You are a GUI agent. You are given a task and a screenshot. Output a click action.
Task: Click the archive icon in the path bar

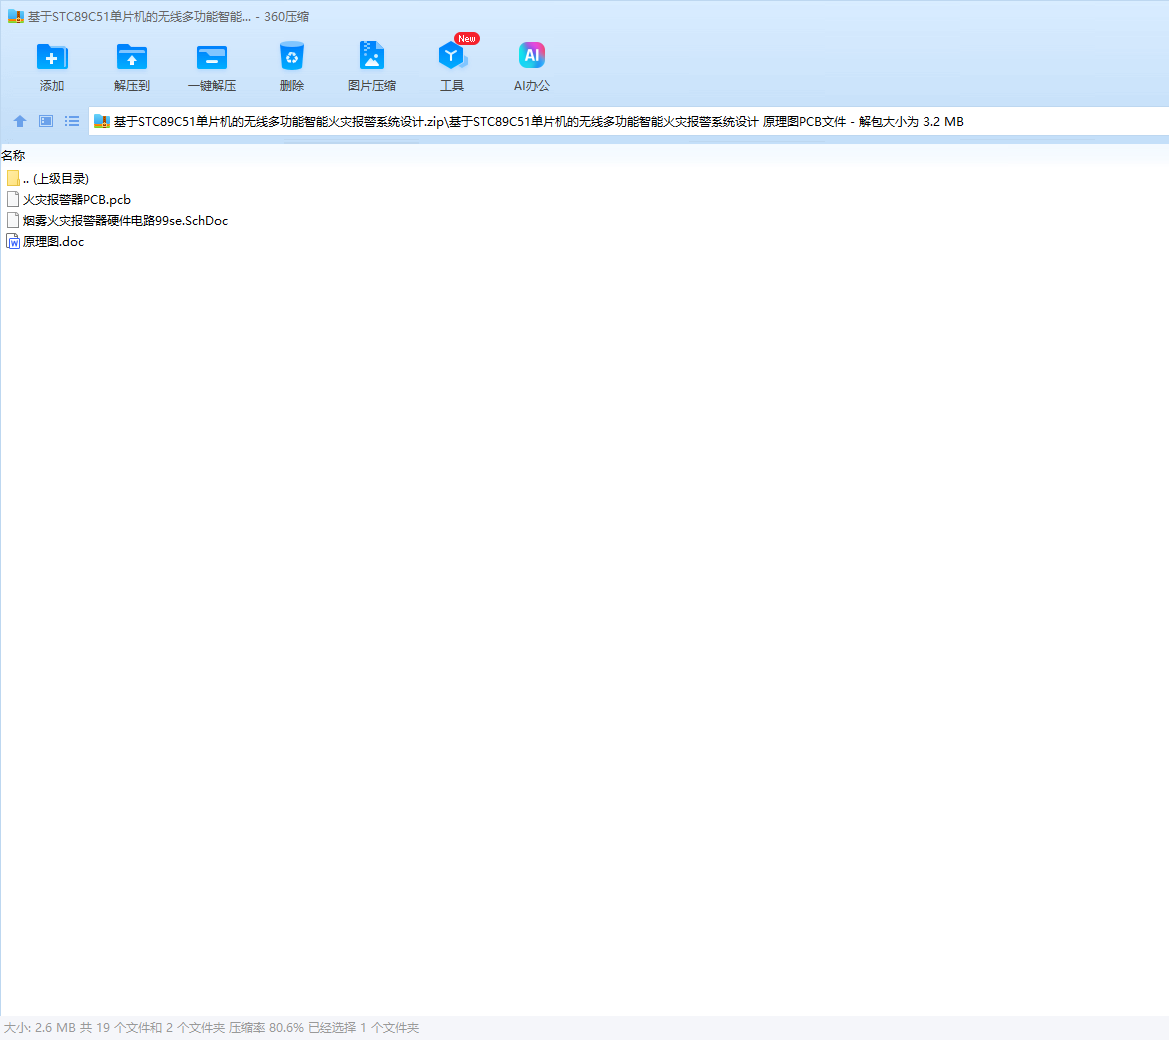(x=102, y=122)
